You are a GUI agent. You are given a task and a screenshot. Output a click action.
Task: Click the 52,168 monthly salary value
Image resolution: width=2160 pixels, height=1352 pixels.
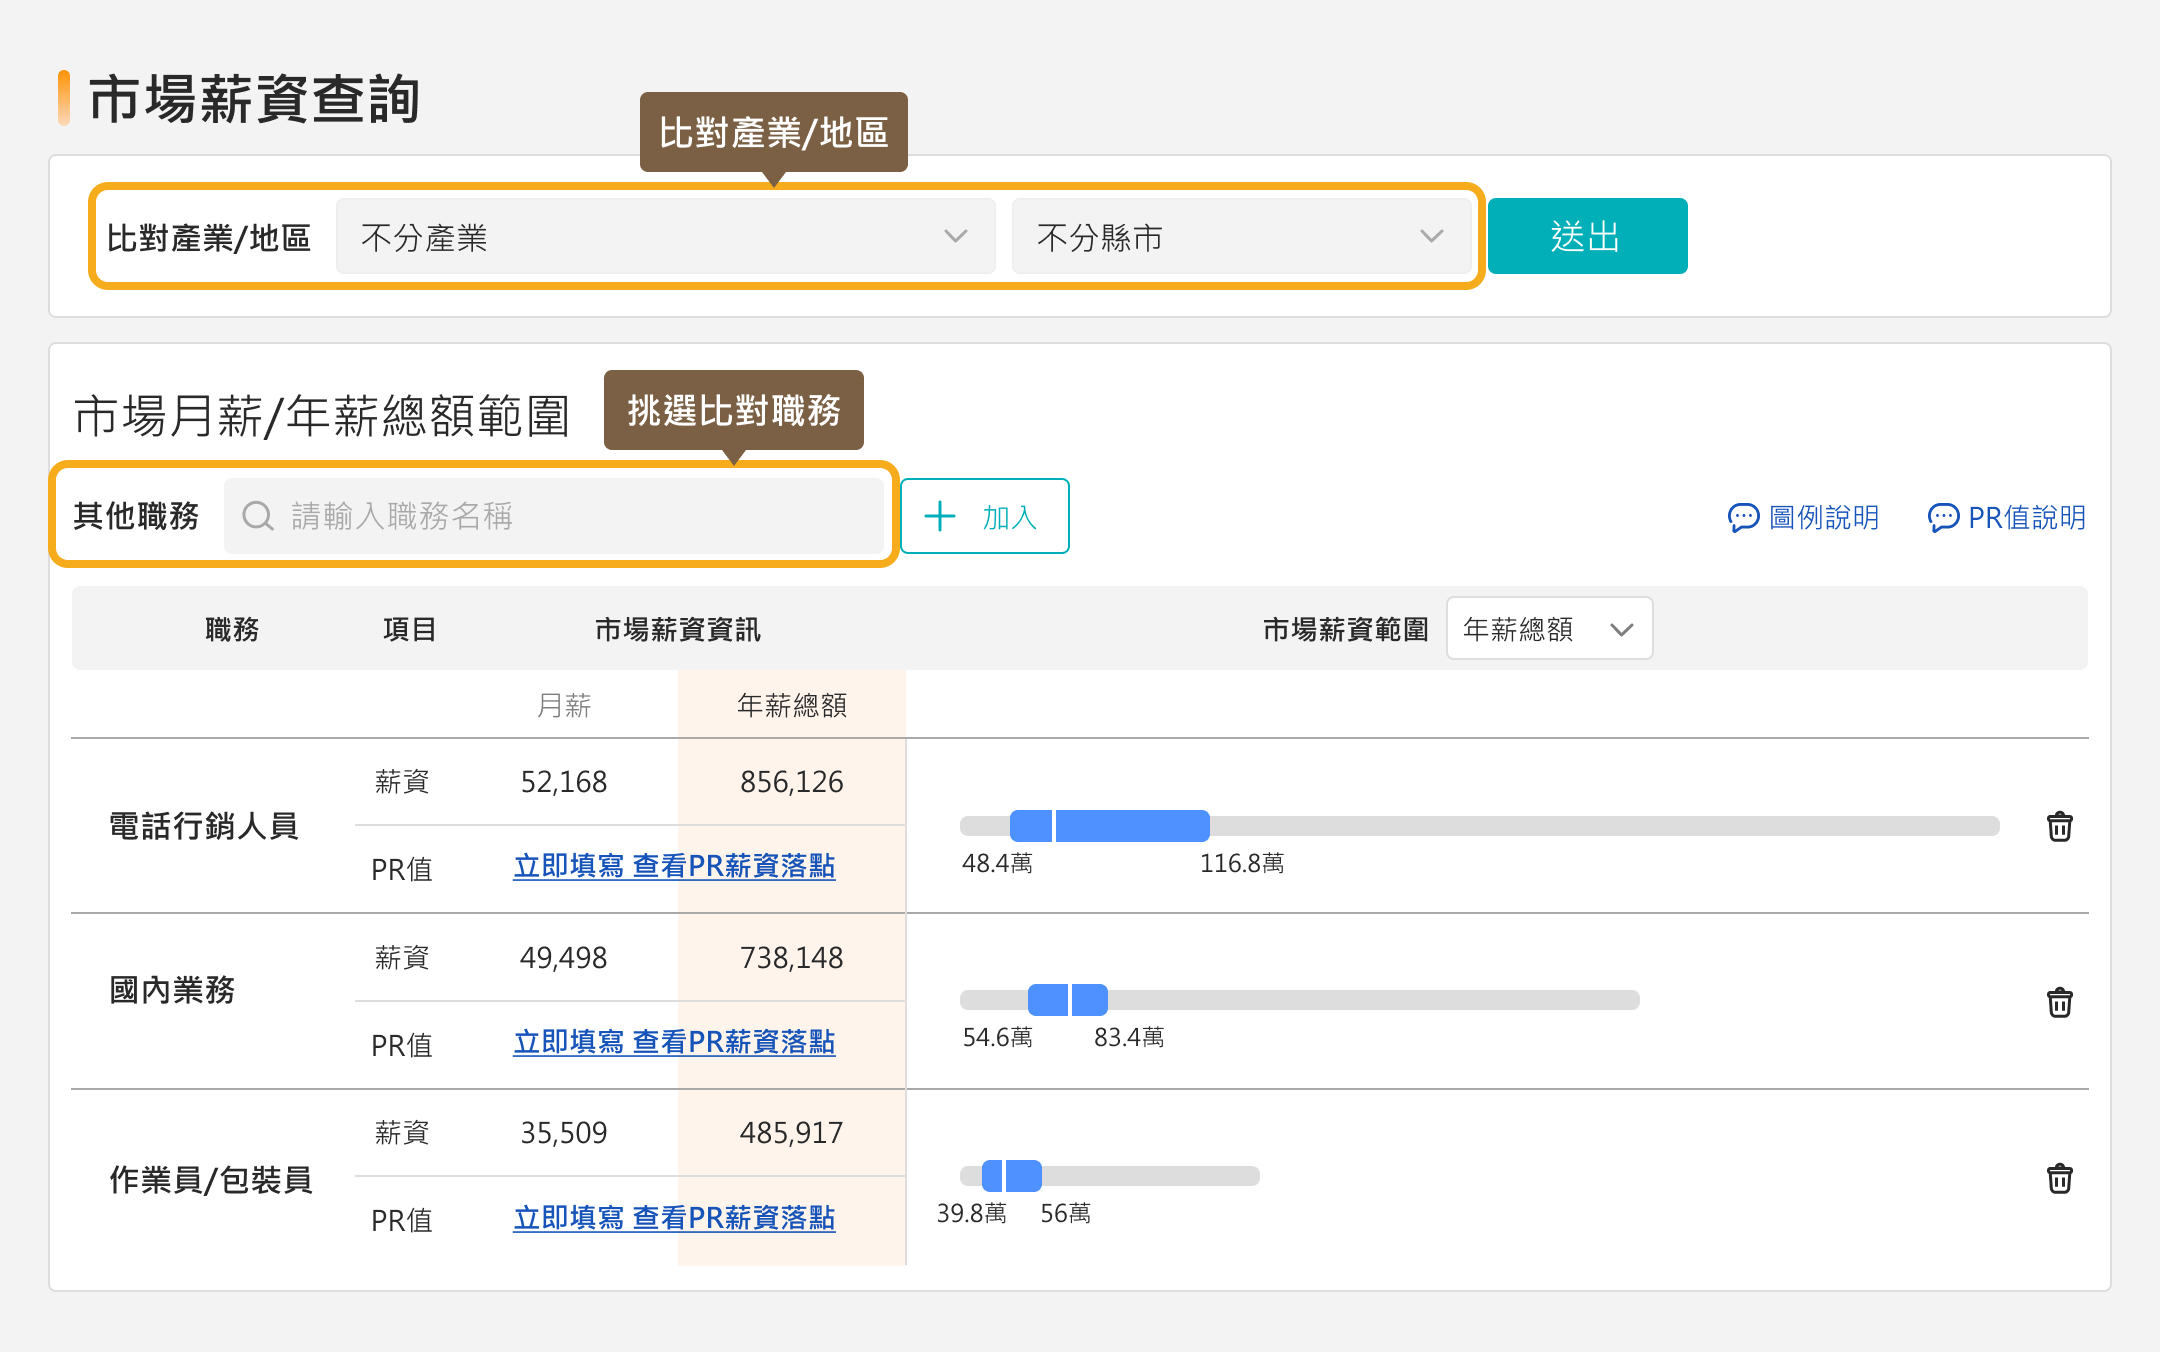(564, 782)
